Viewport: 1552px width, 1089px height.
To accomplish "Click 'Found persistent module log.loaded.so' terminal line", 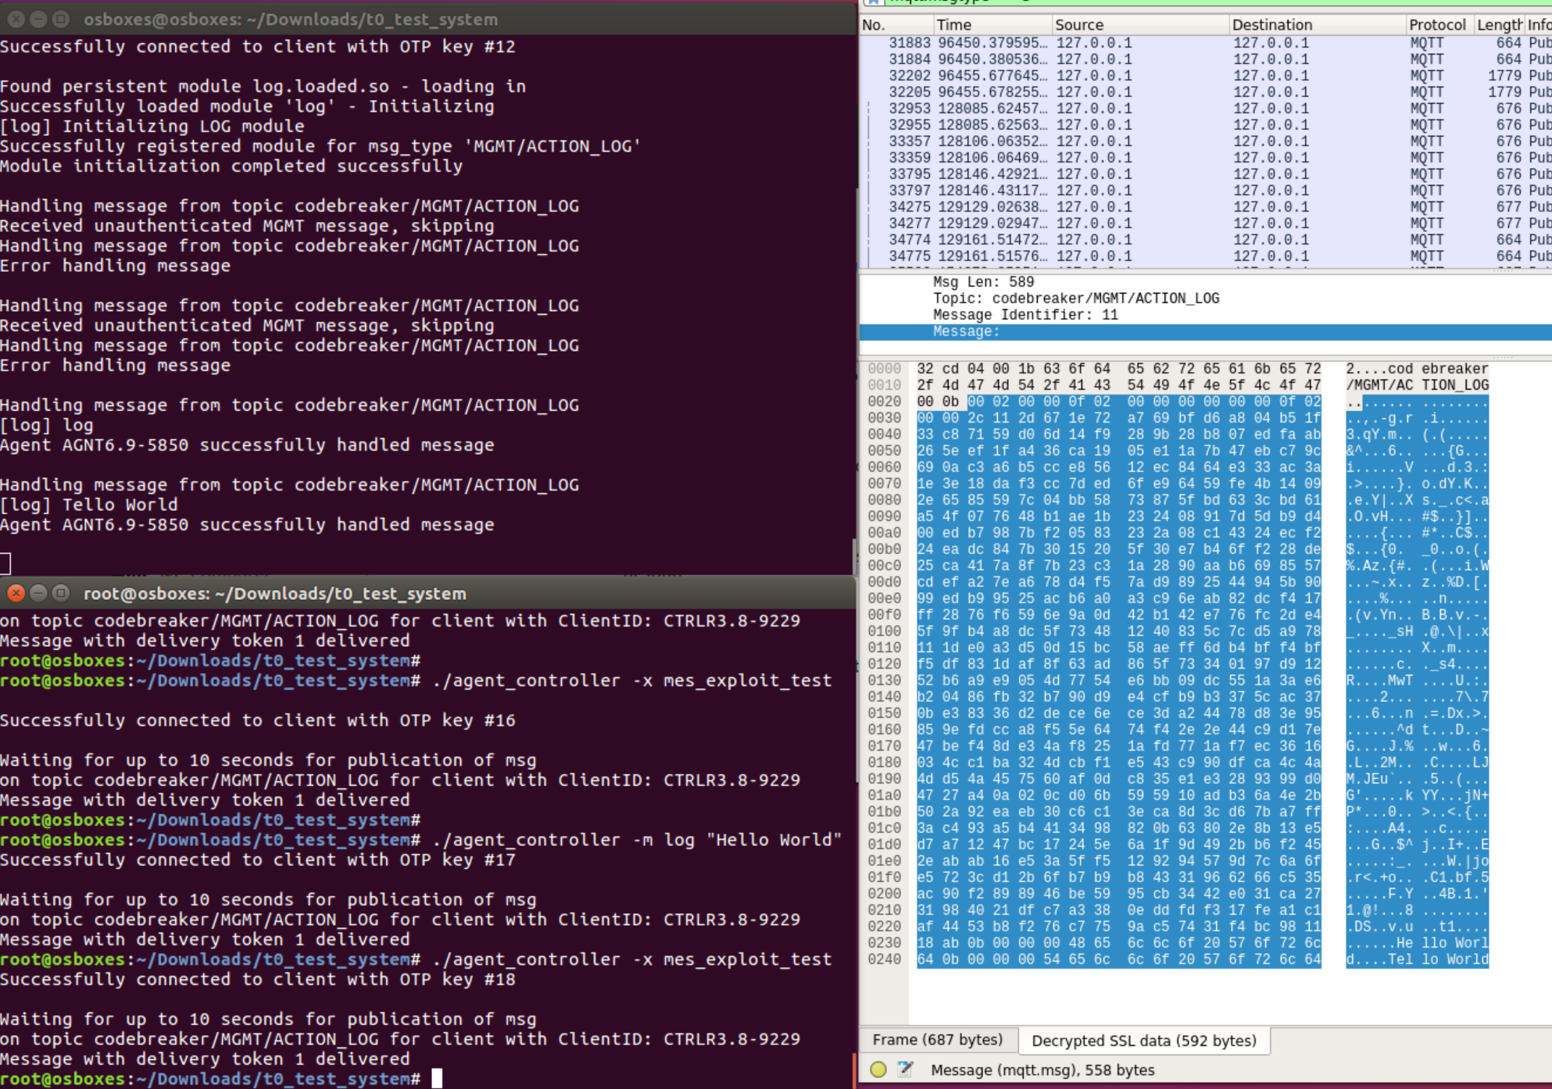I will coord(263,86).
